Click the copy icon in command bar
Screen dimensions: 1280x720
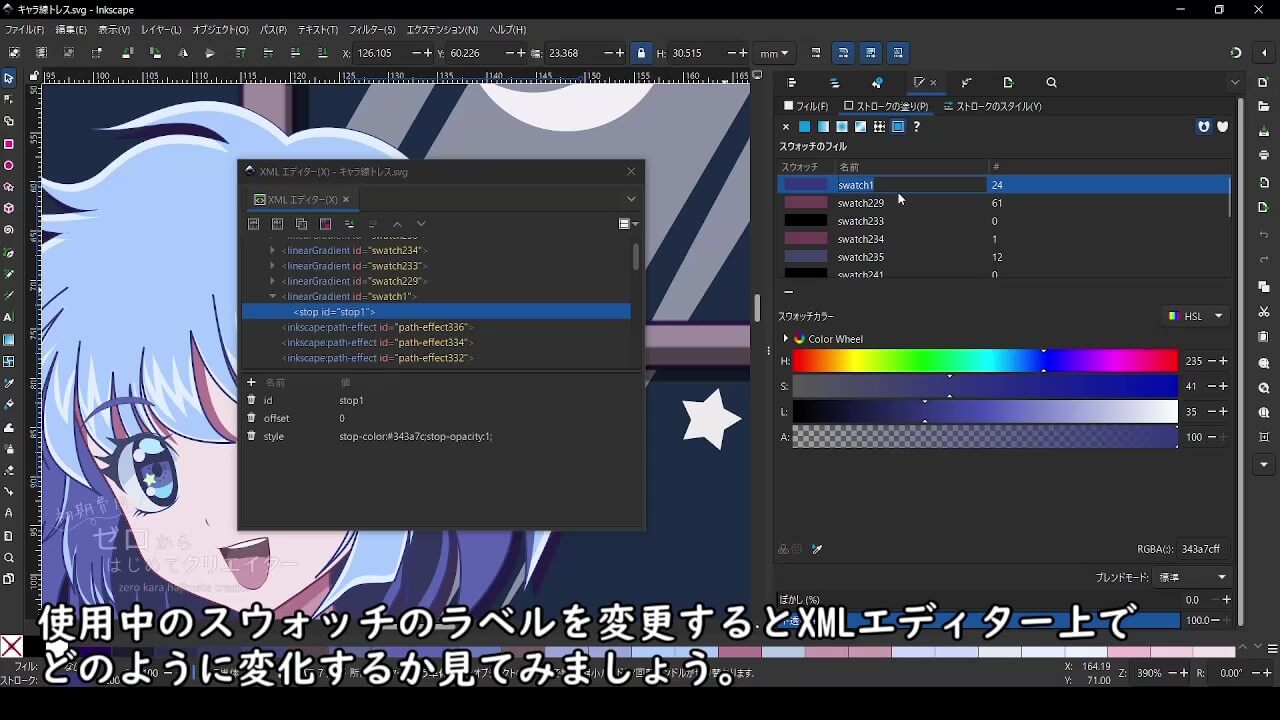(x=1264, y=286)
